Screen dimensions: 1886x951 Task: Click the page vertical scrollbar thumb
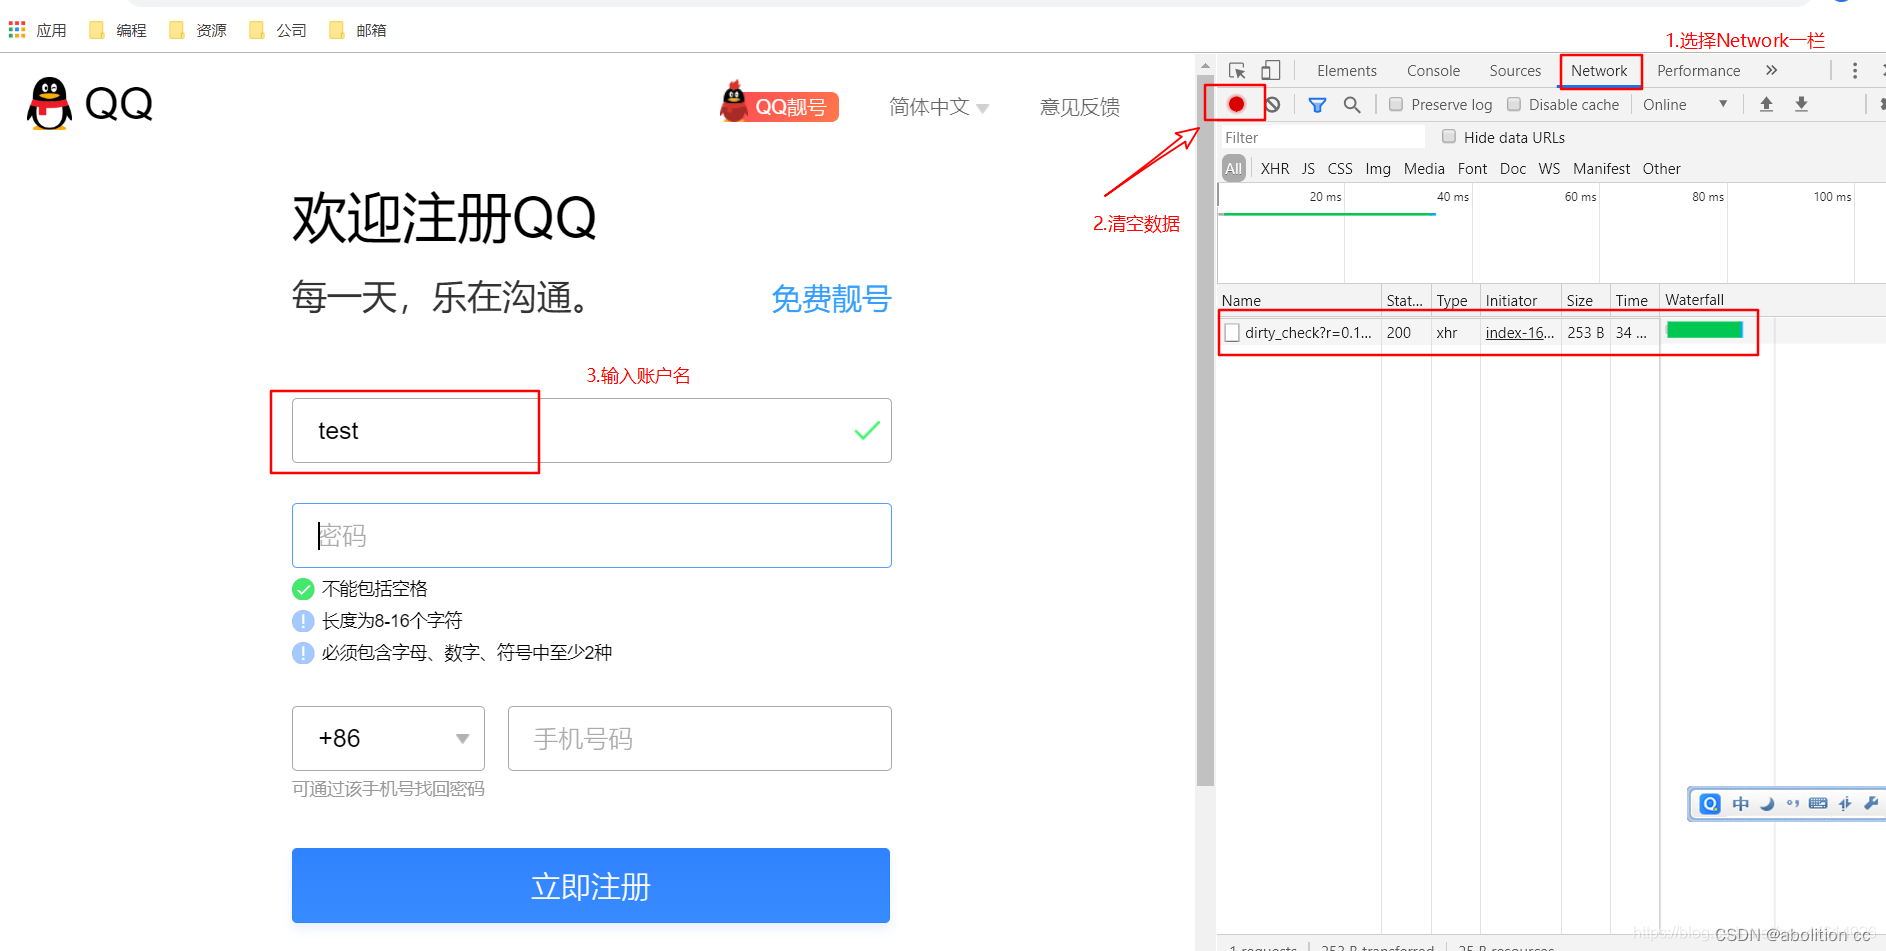tap(1205, 430)
